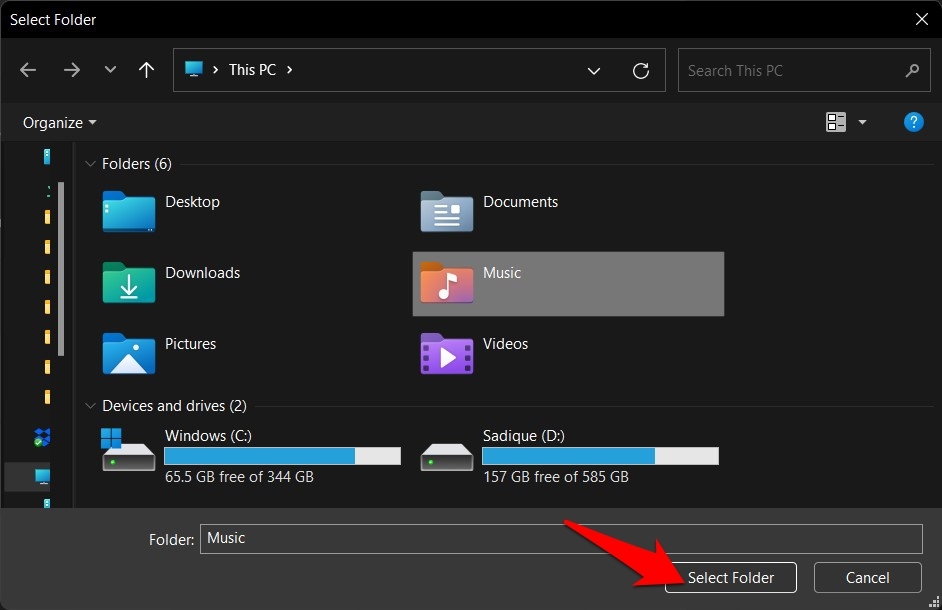
Task: Open the view layout dropdown arrow
Action: click(862, 122)
